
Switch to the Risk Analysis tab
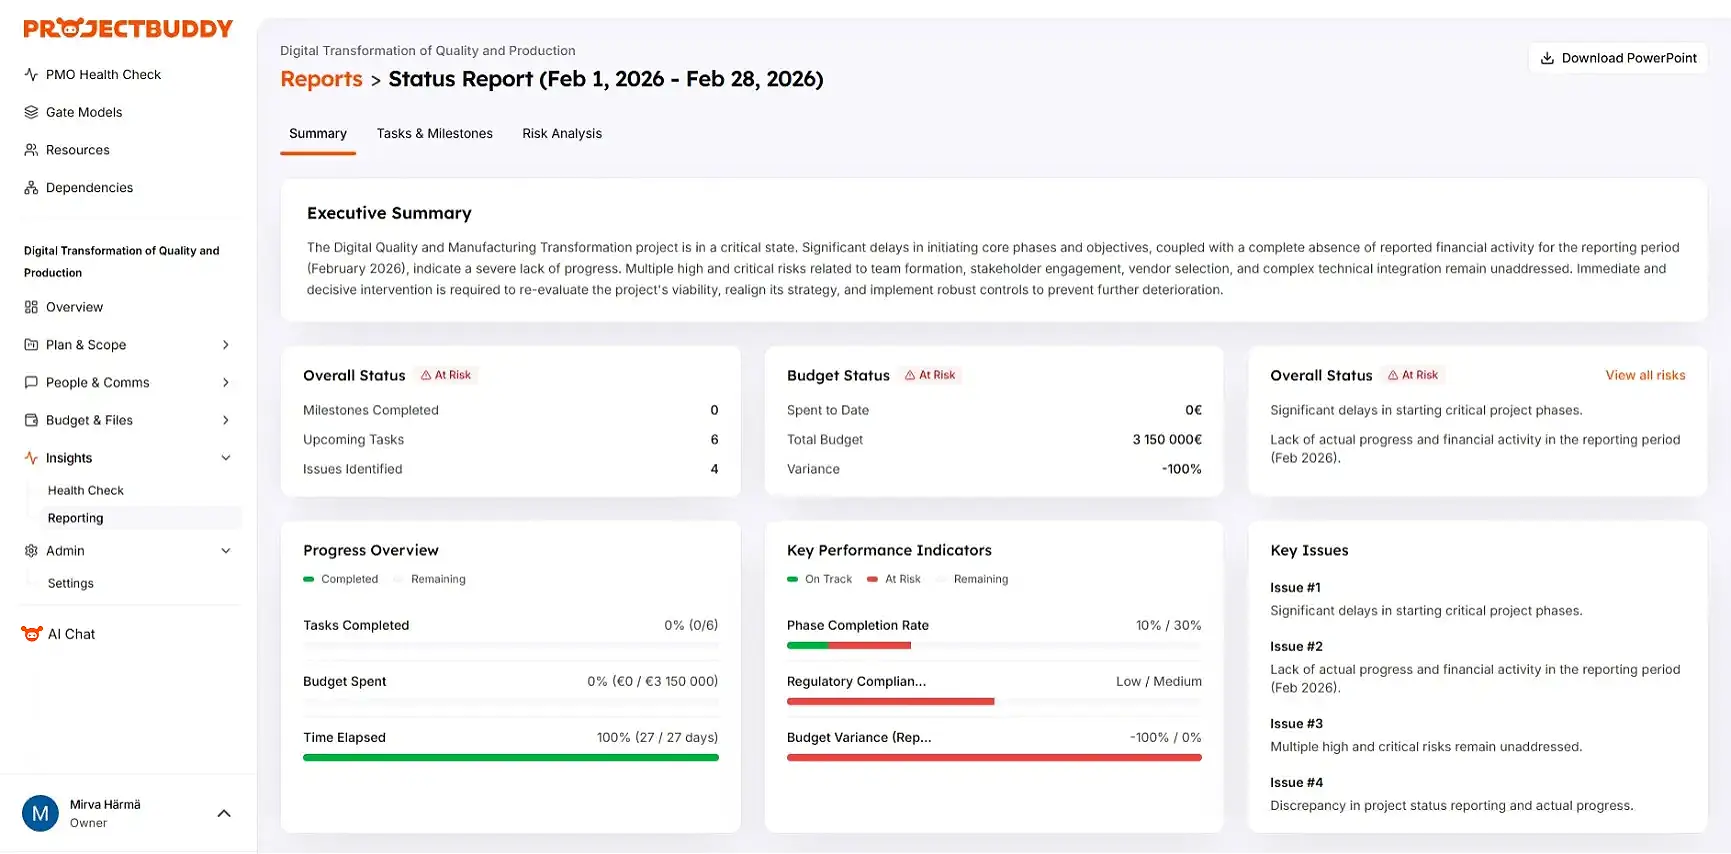pyautogui.click(x=562, y=134)
